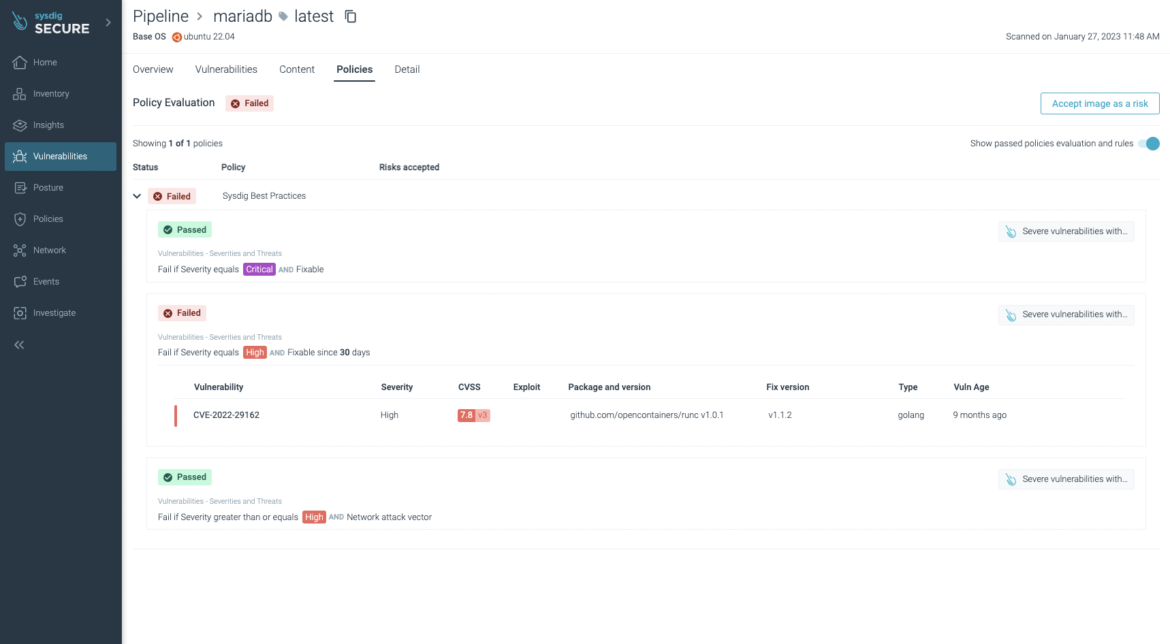This screenshot has width=1170, height=644.
Task: Go to Insights section
Action: 60,125
